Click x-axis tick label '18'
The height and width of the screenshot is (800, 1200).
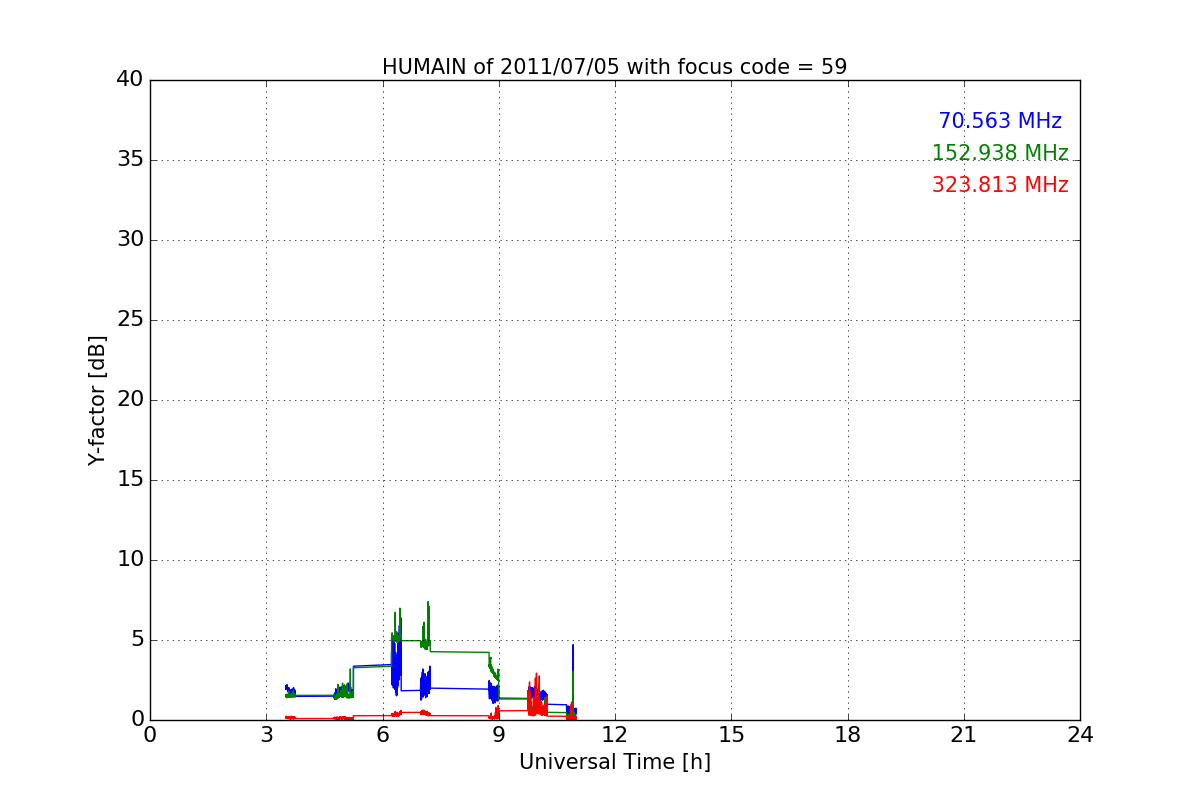tap(848, 735)
